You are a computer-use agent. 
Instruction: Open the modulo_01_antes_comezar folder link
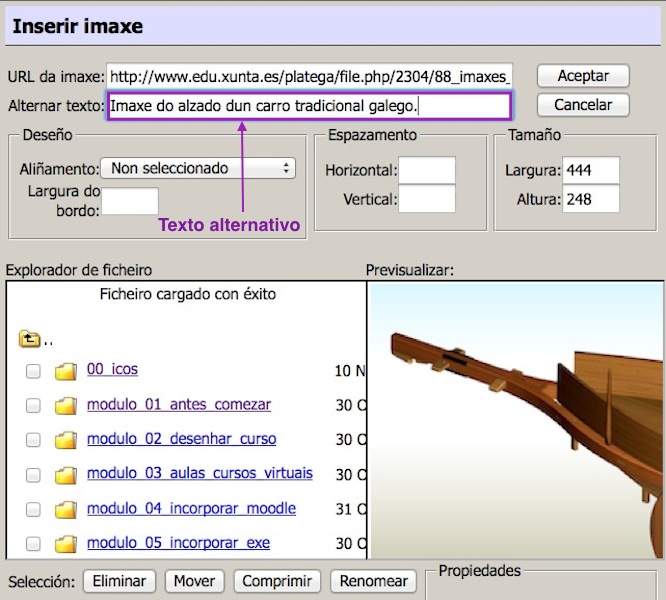click(x=179, y=404)
